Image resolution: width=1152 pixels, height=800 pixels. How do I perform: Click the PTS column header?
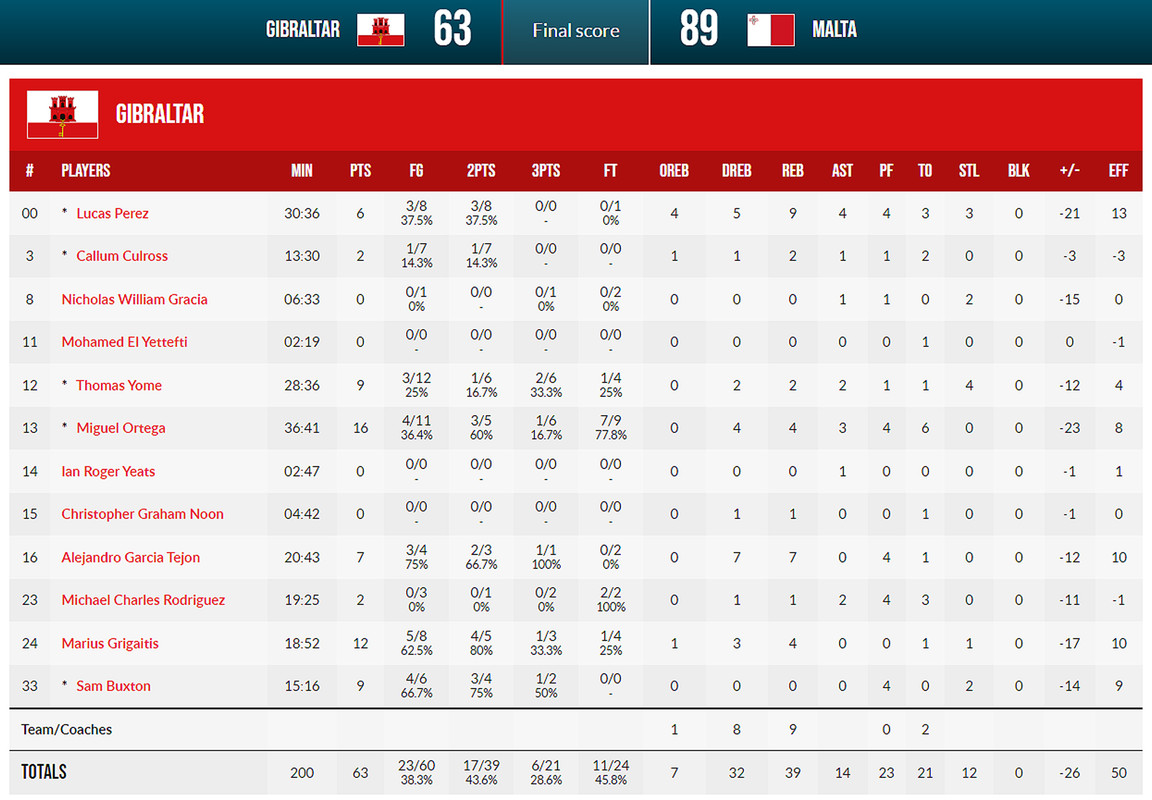[x=360, y=170]
